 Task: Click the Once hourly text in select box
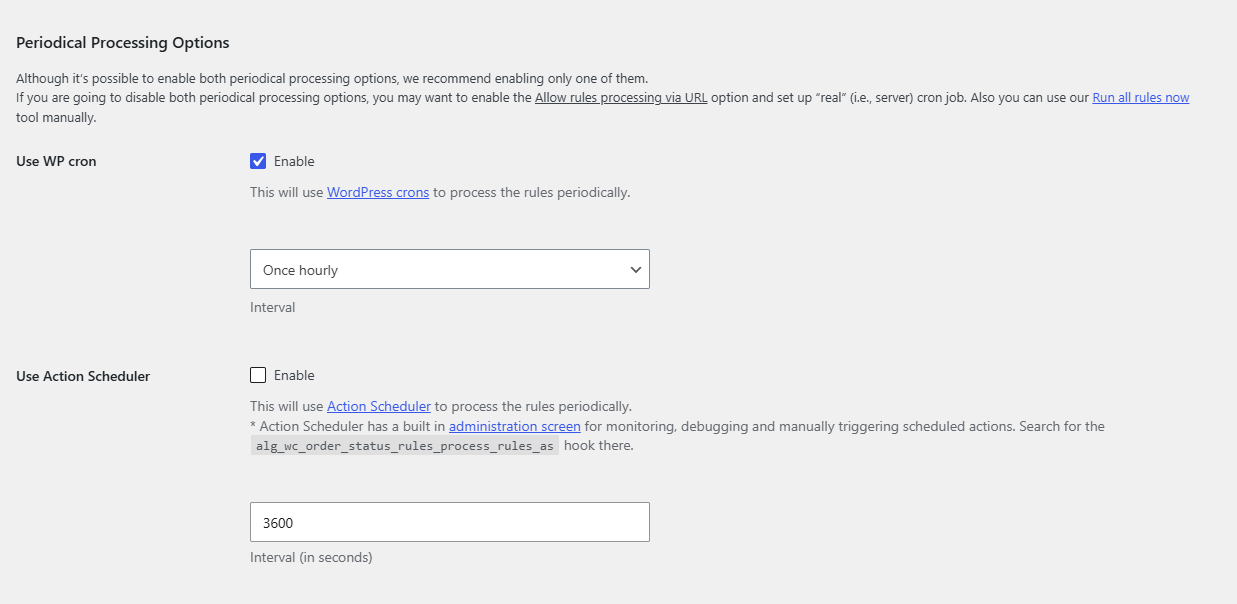click(300, 270)
